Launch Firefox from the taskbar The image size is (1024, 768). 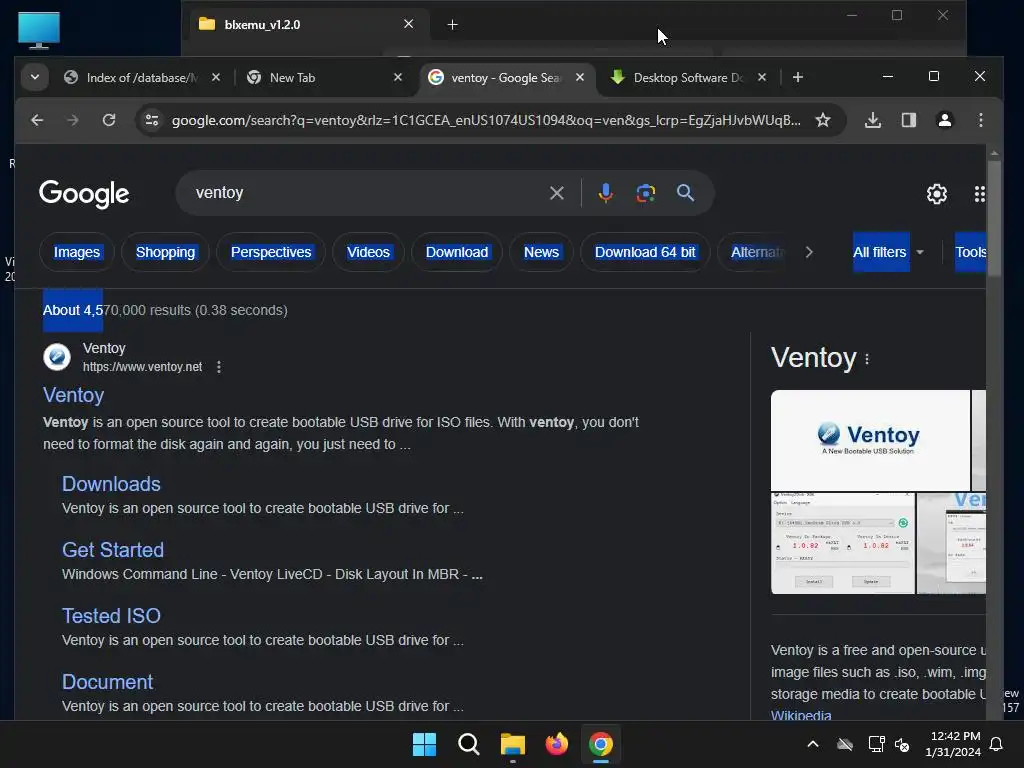(x=556, y=744)
